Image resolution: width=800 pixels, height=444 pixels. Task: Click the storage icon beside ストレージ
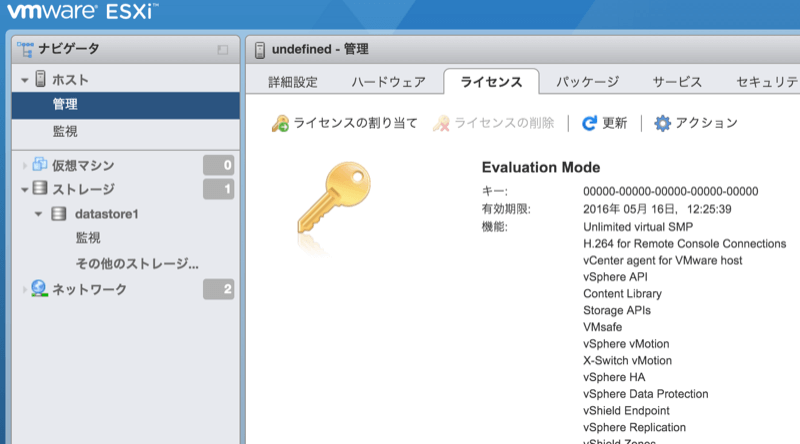coord(40,188)
